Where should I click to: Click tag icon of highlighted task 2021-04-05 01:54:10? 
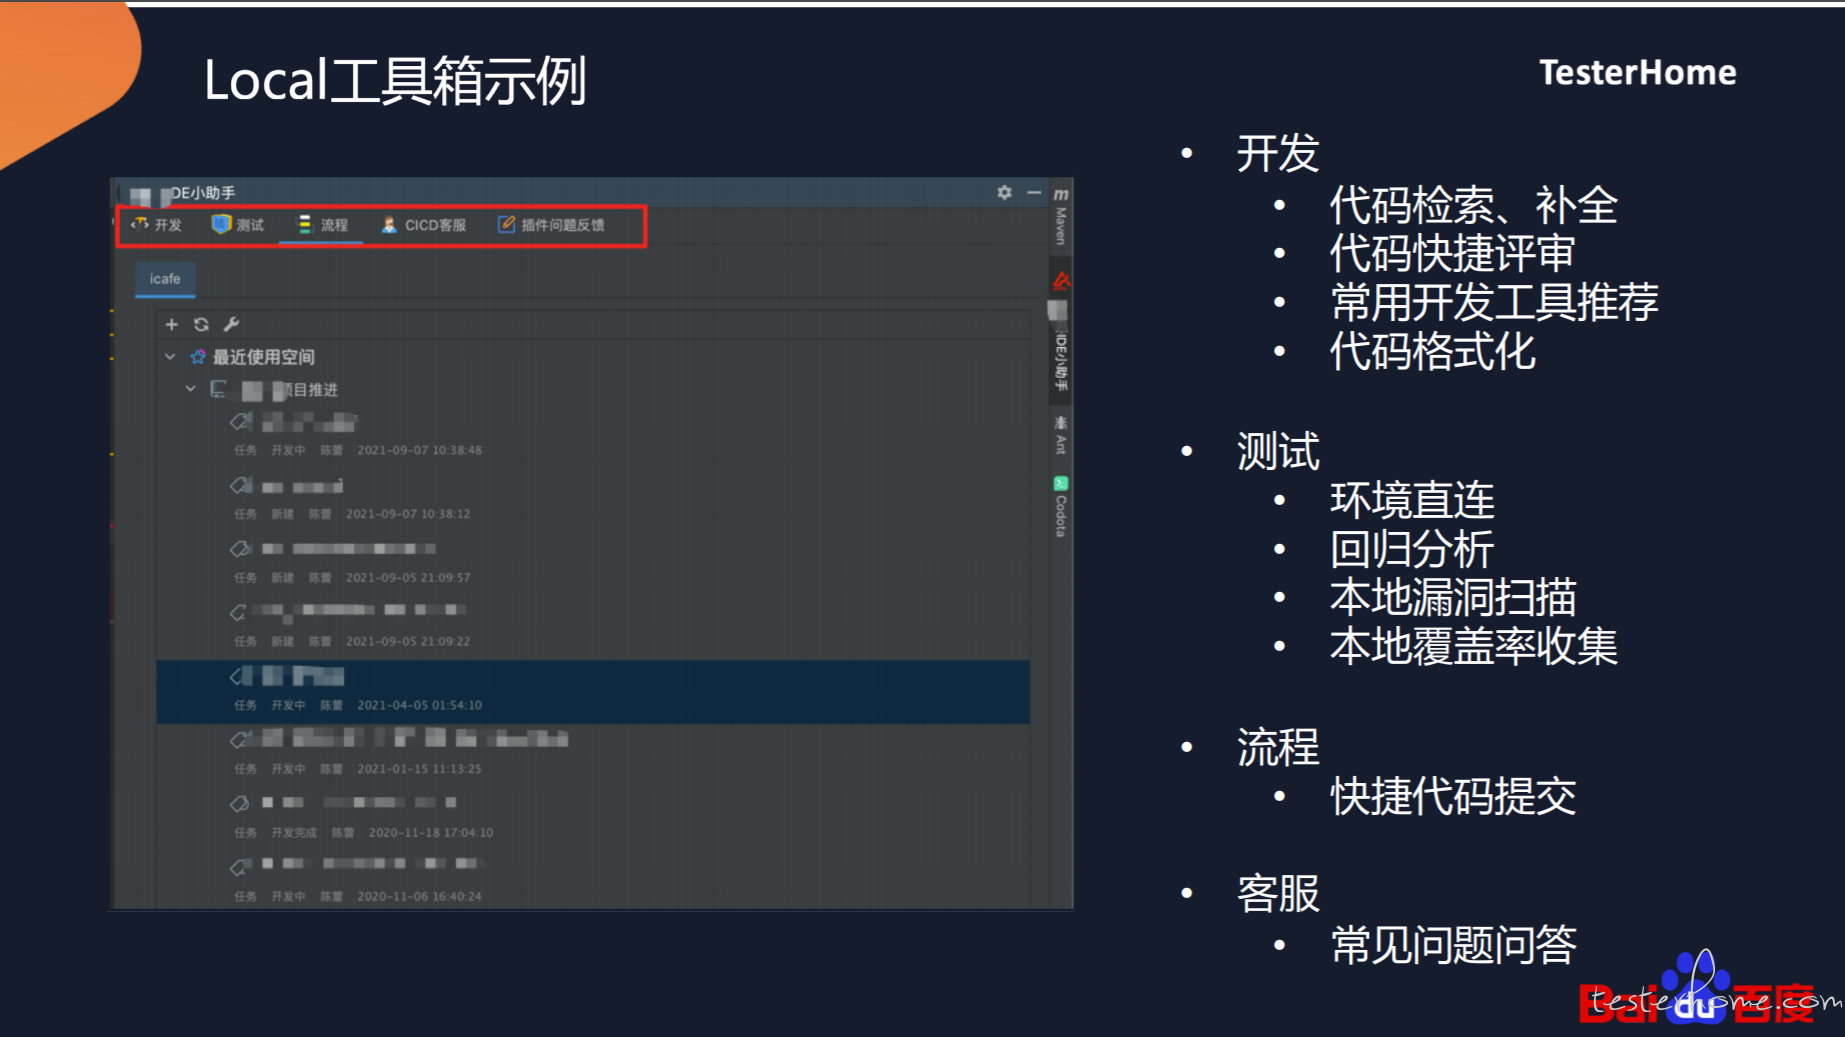point(240,676)
